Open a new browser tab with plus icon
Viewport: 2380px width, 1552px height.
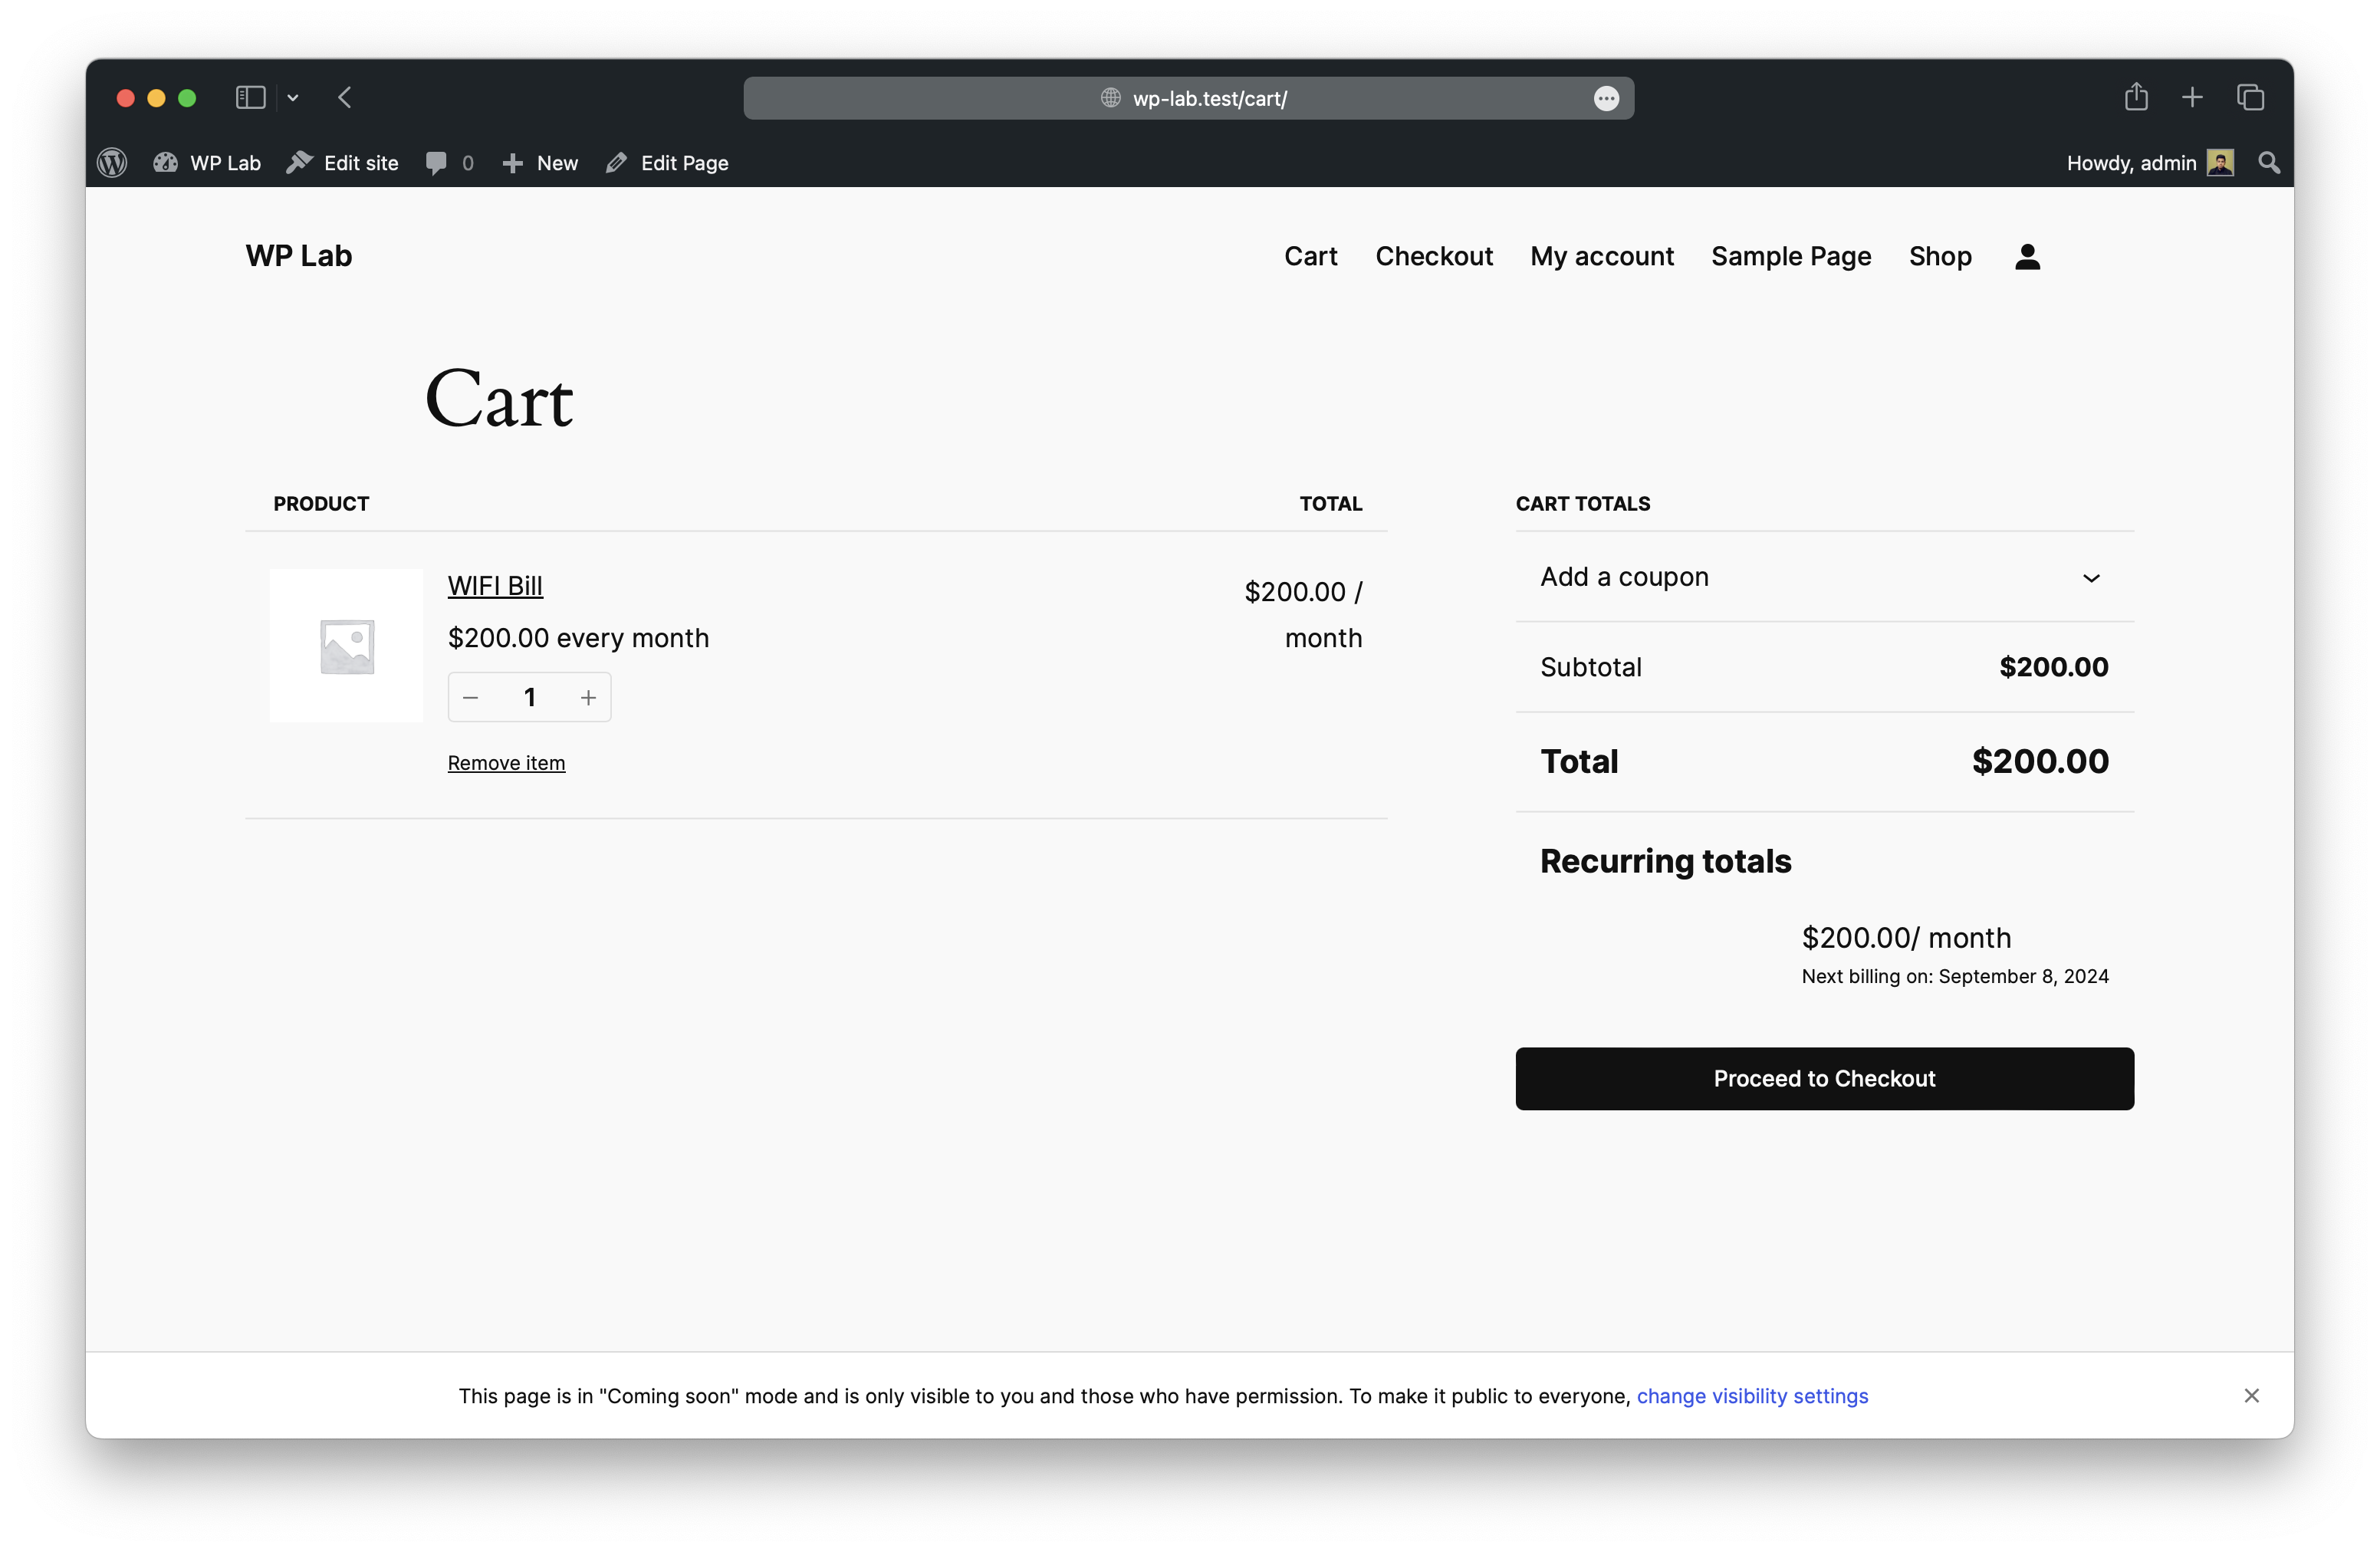coord(2192,97)
